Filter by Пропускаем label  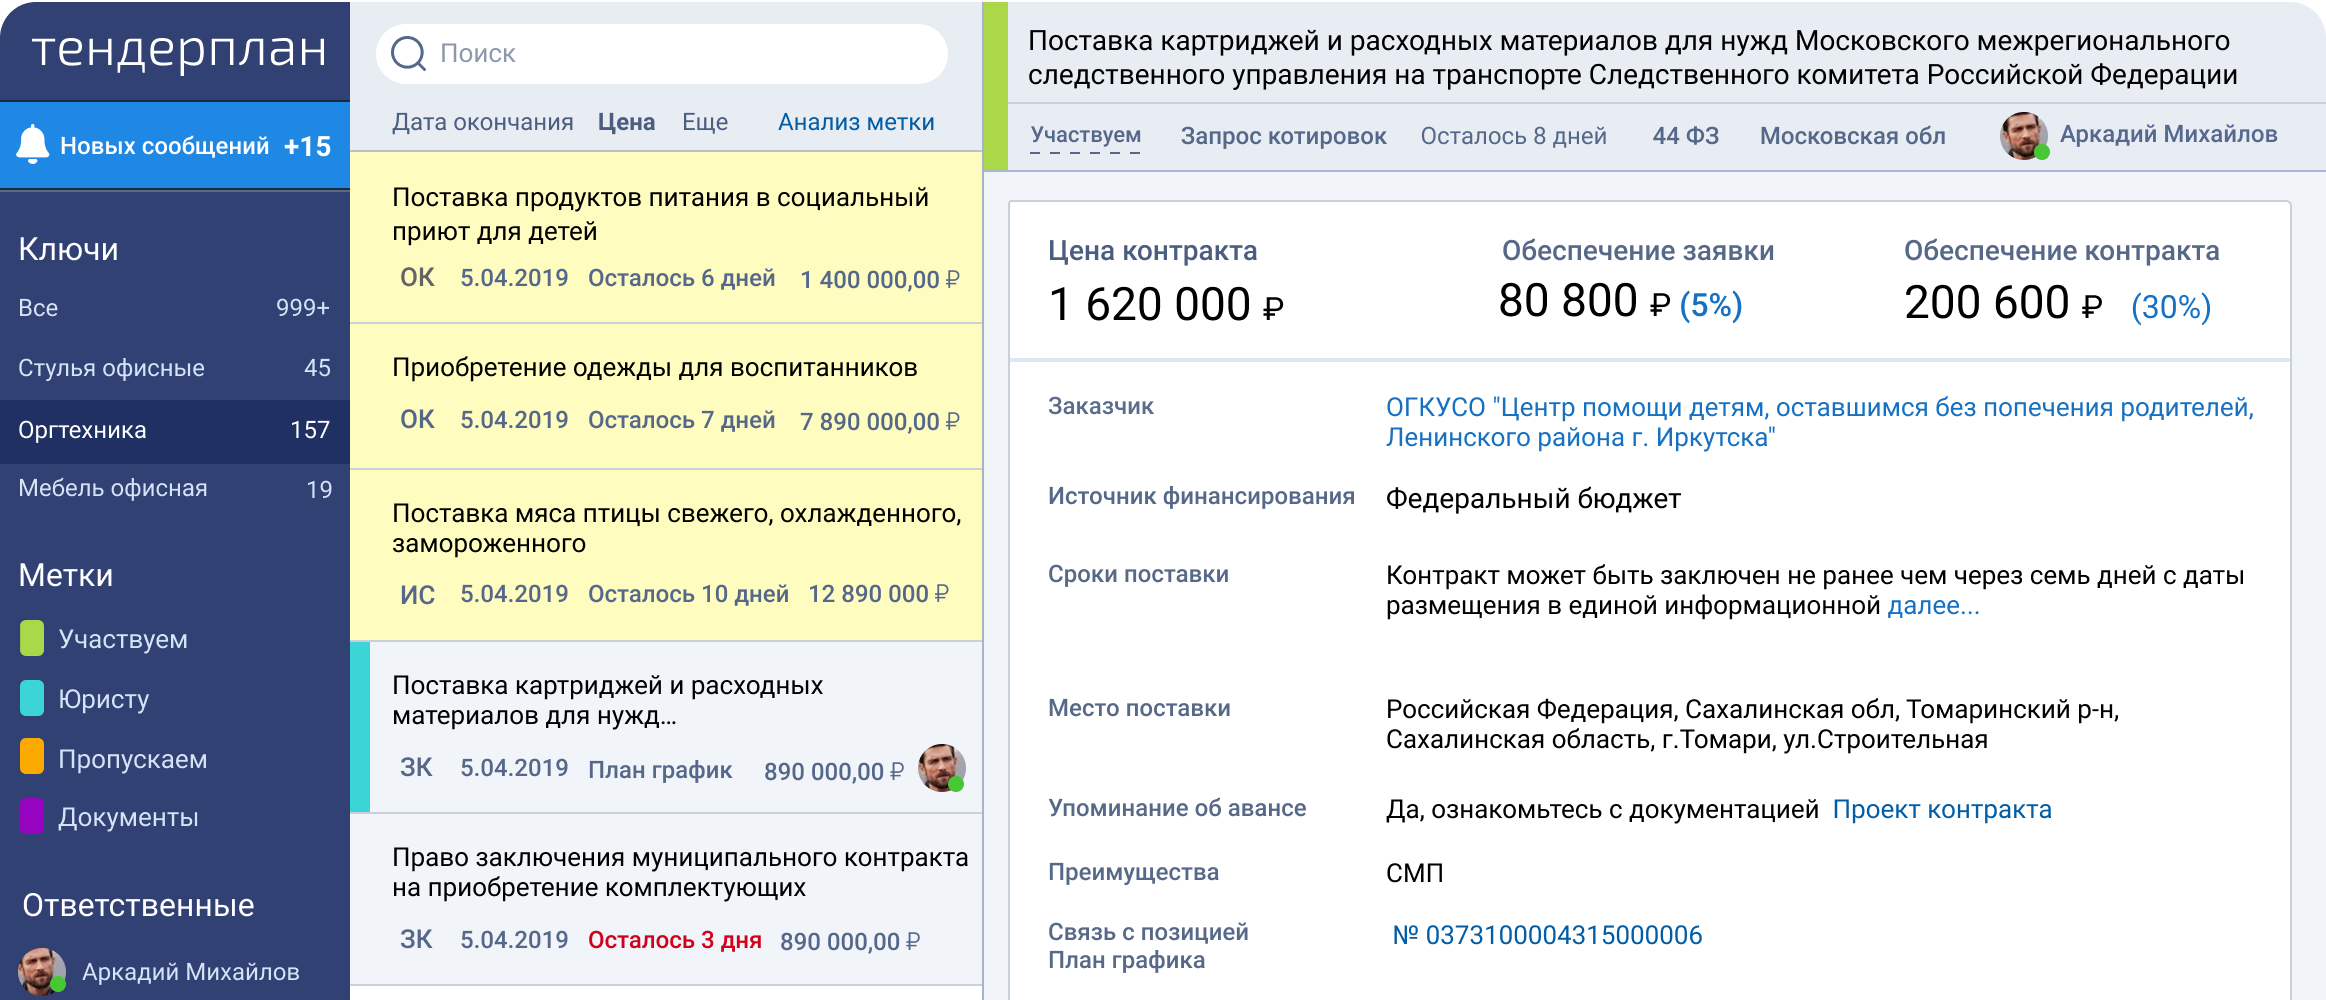(133, 759)
